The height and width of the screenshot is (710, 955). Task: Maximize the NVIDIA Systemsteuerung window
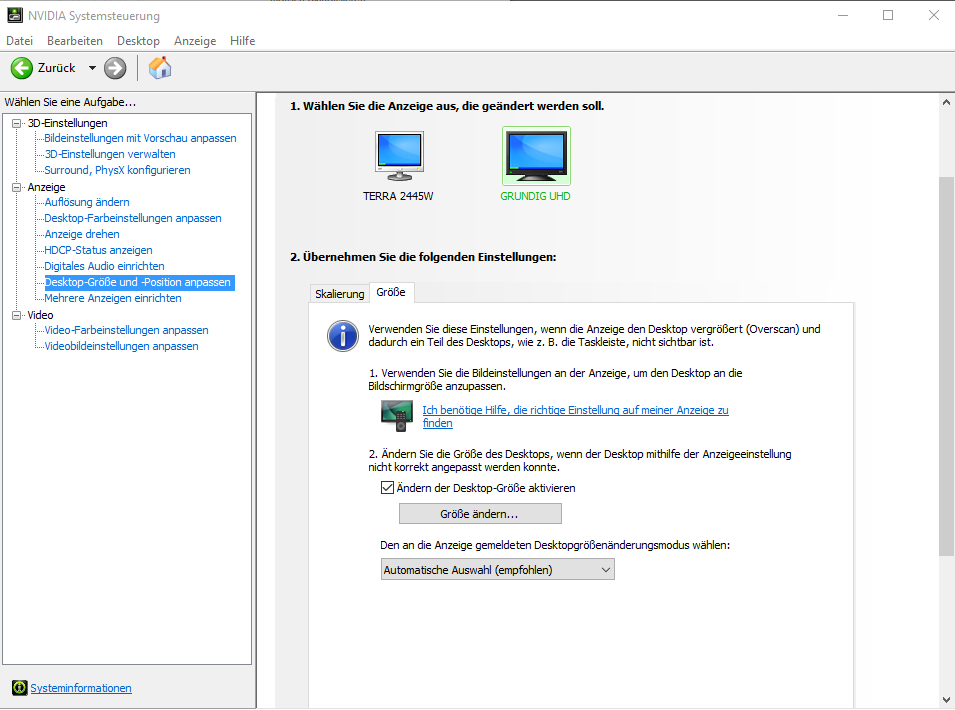point(888,15)
